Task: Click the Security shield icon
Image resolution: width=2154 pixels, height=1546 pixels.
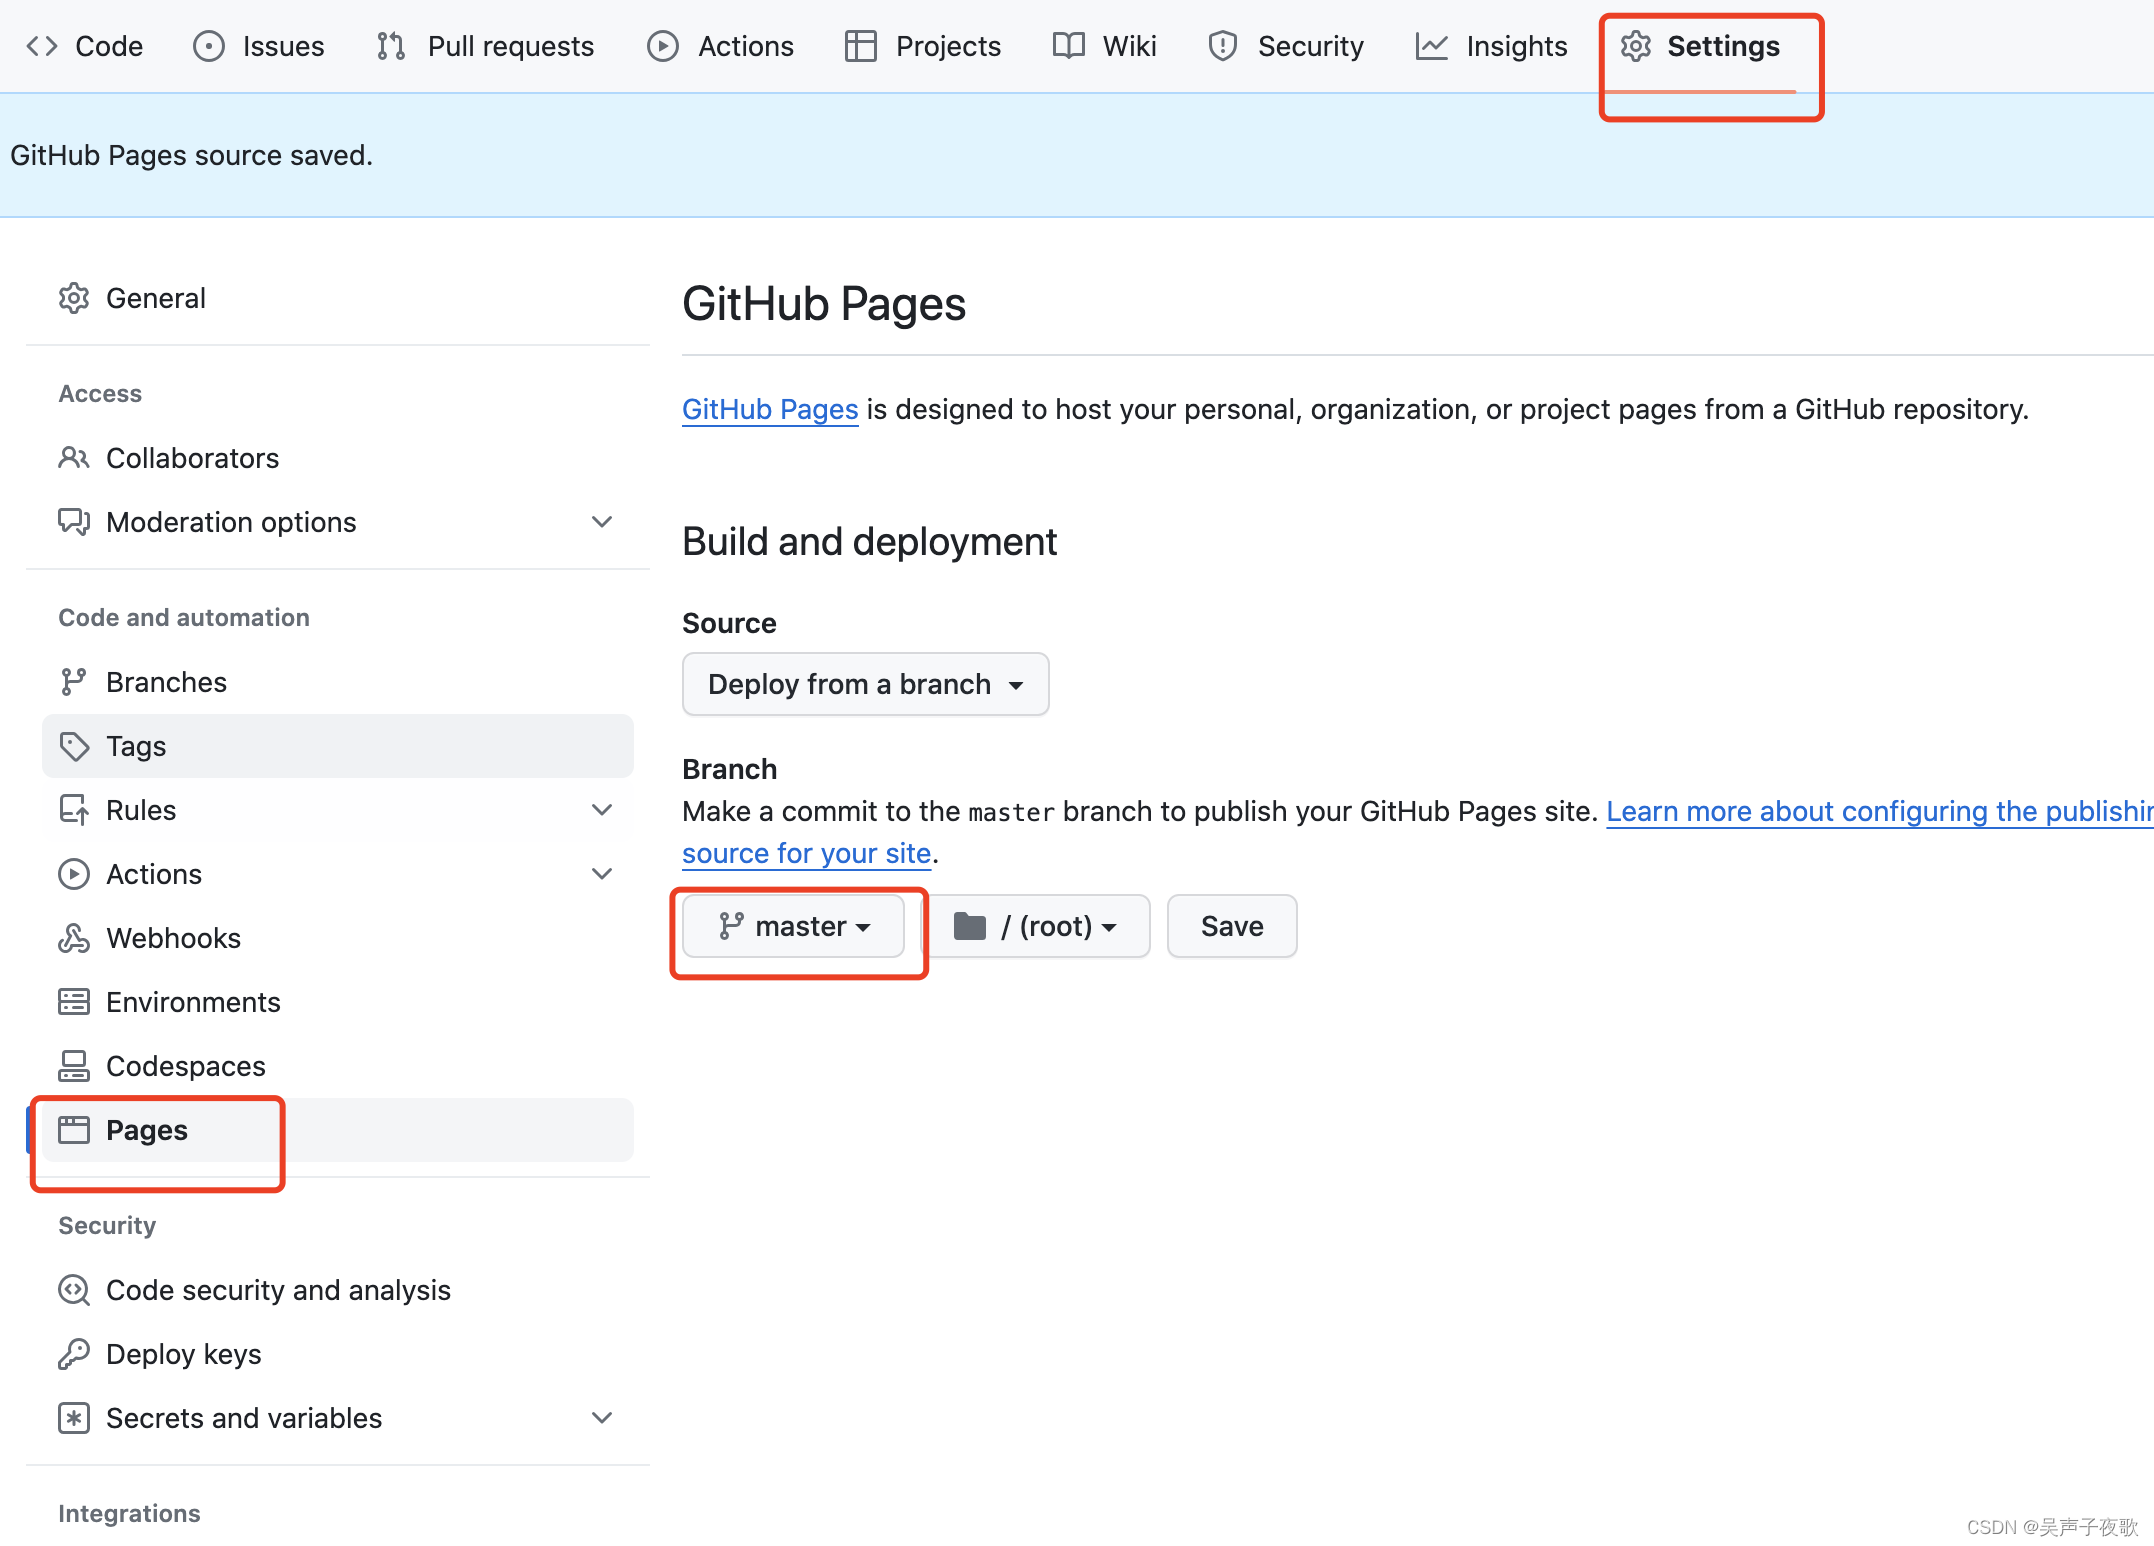Action: 1223,46
